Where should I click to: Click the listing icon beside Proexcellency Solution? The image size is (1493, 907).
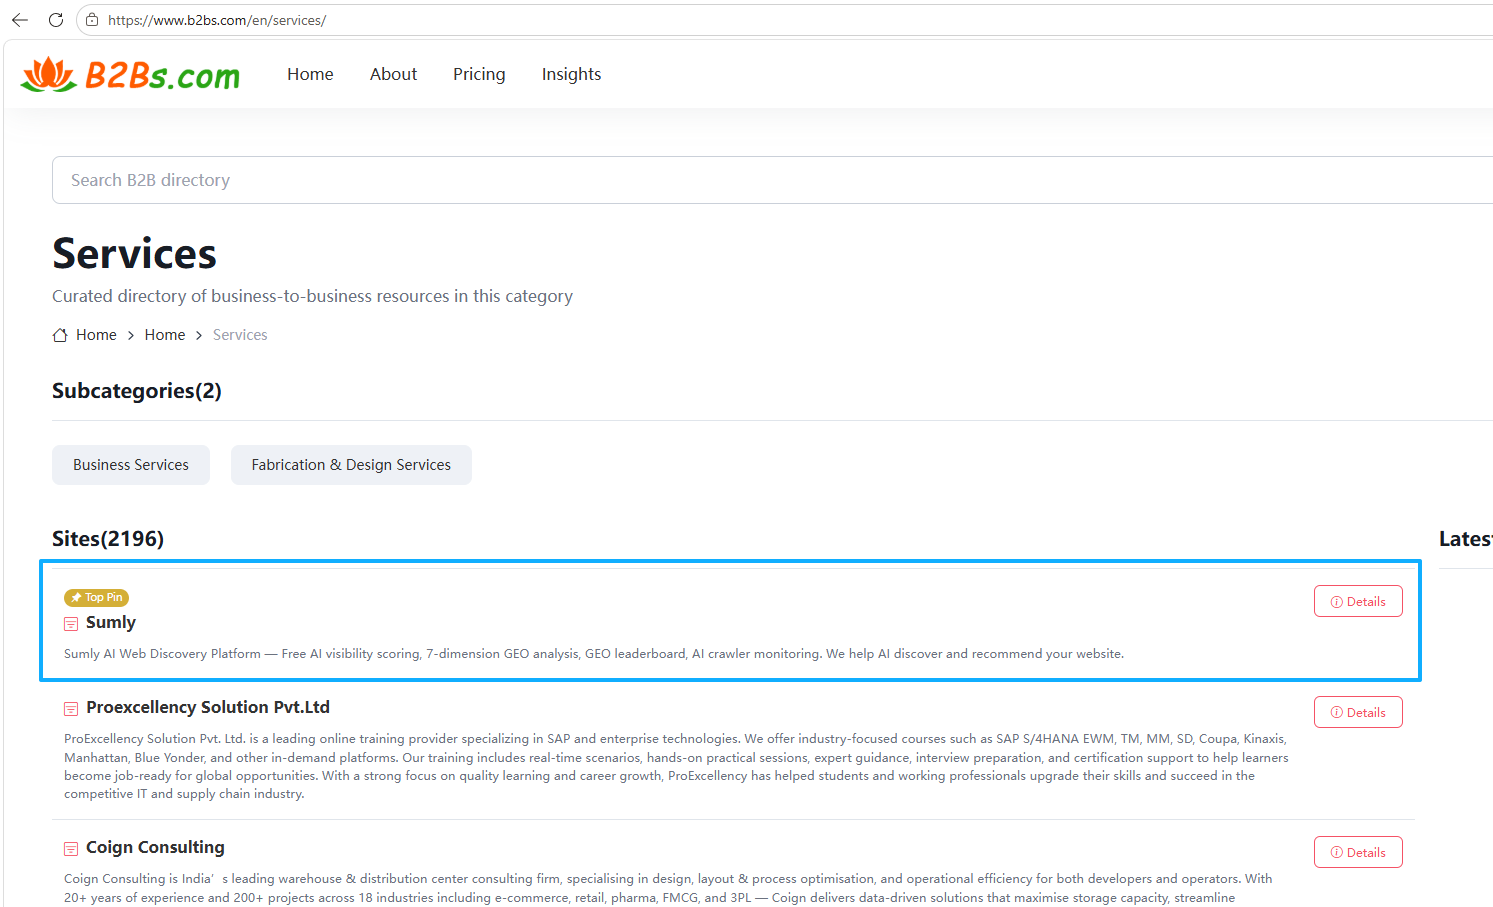click(71, 708)
